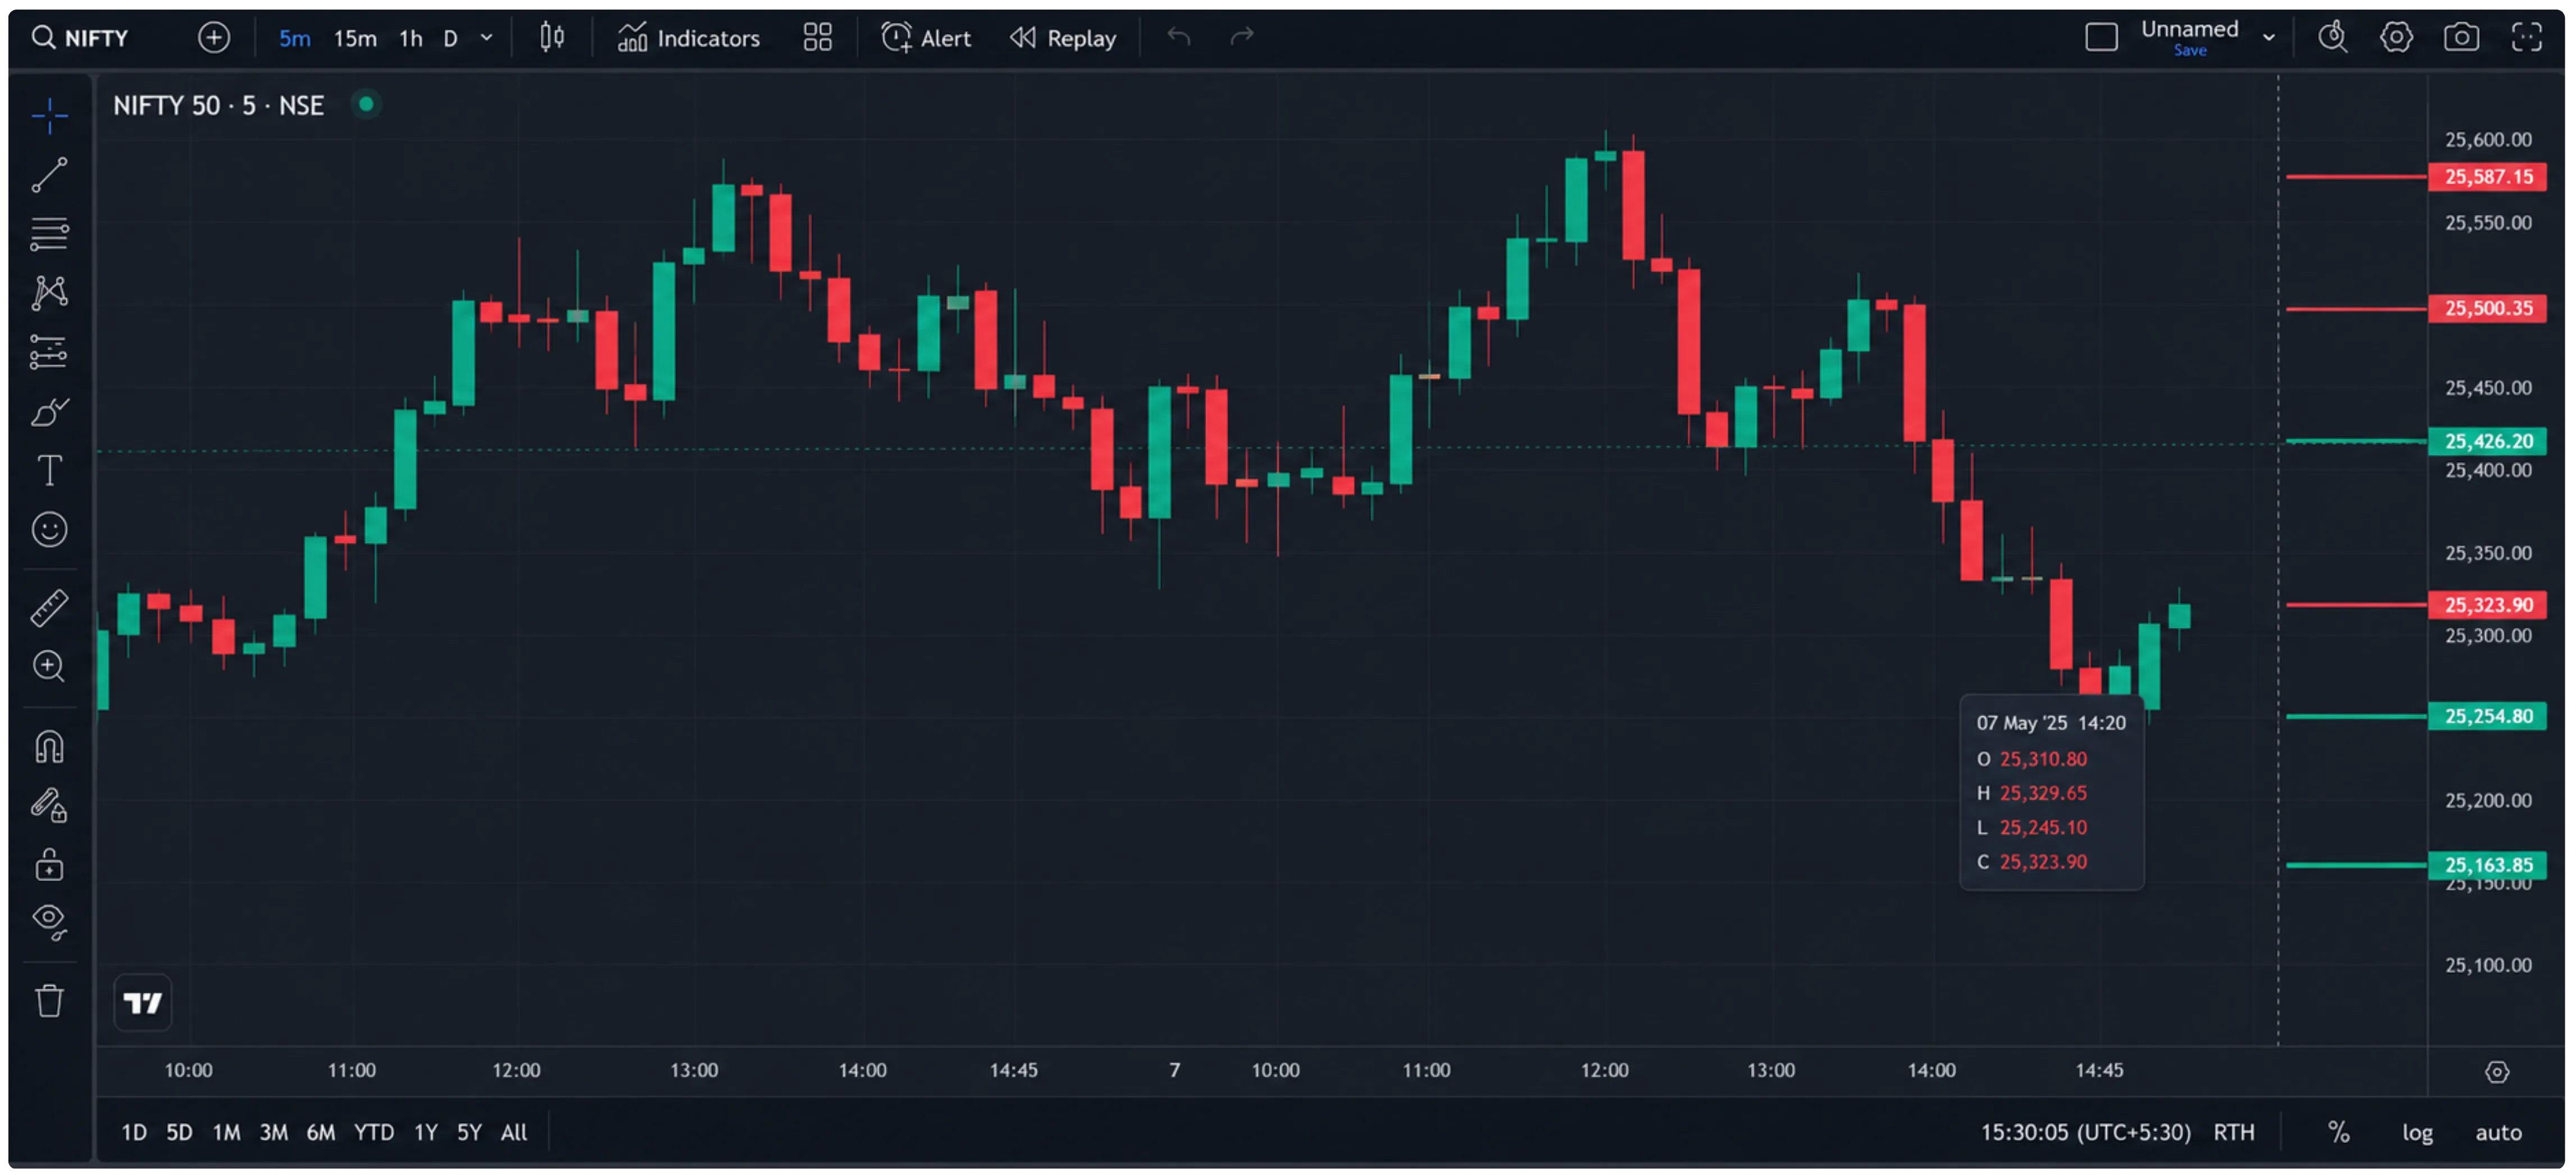
Task: Open the timezone clock menu
Action: (2085, 1132)
